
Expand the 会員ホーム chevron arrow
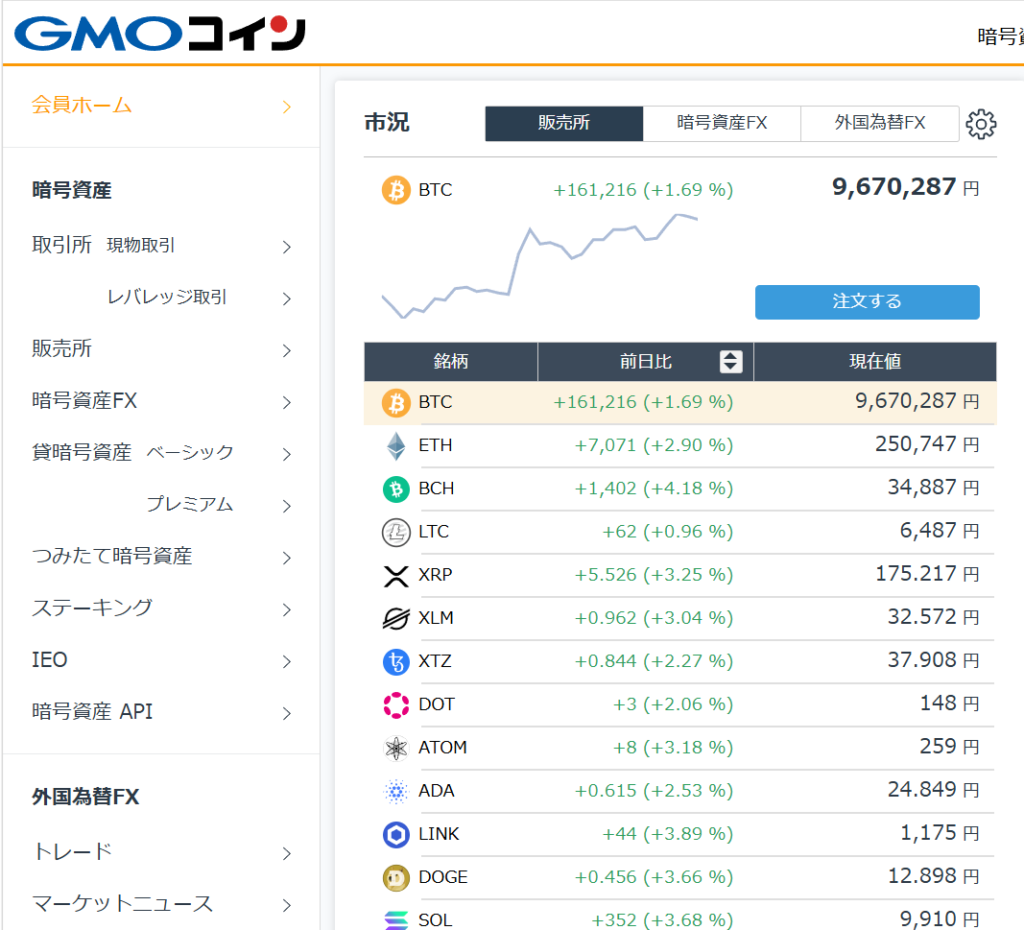[x=287, y=107]
